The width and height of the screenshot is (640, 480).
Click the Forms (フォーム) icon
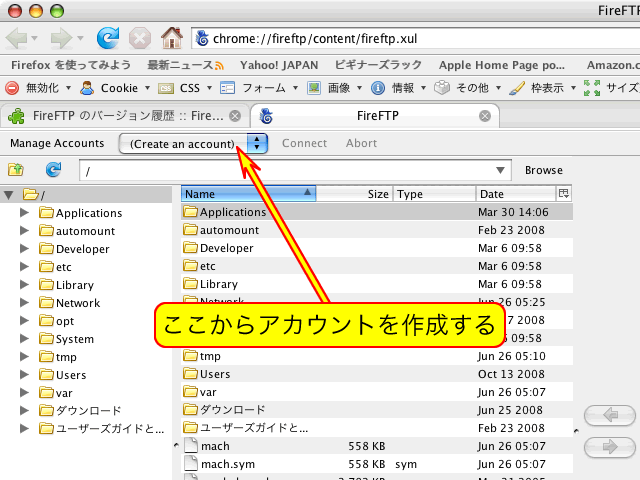pos(227,88)
